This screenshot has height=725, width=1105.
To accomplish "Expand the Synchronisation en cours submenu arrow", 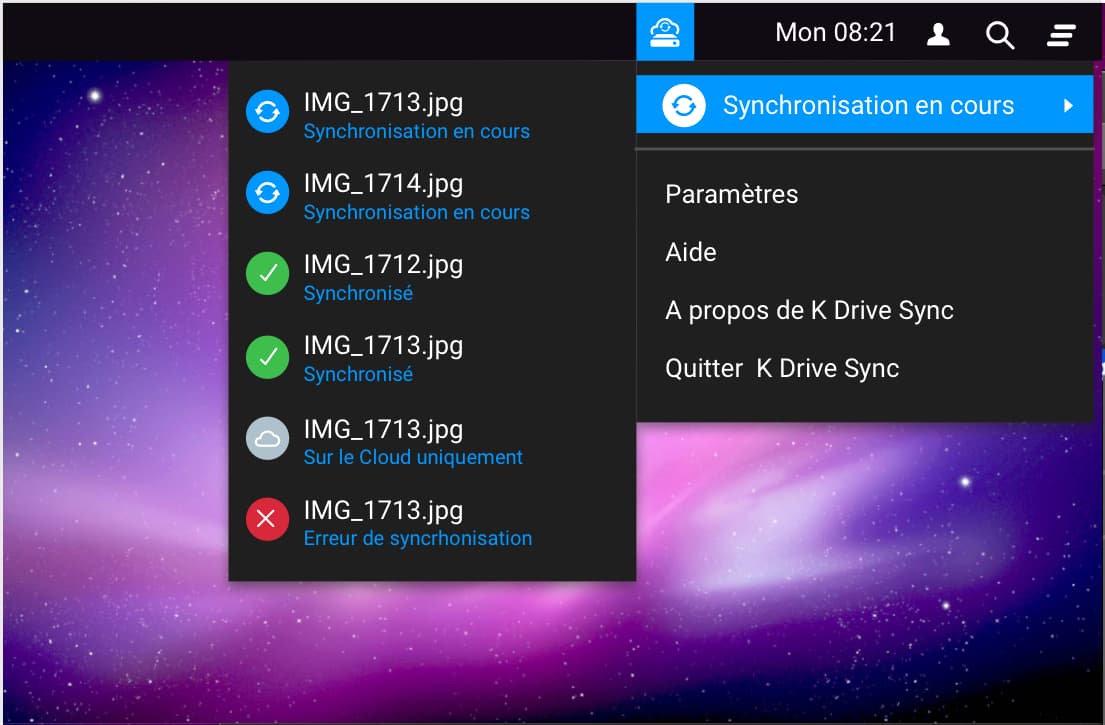I will [x=1068, y=106].
